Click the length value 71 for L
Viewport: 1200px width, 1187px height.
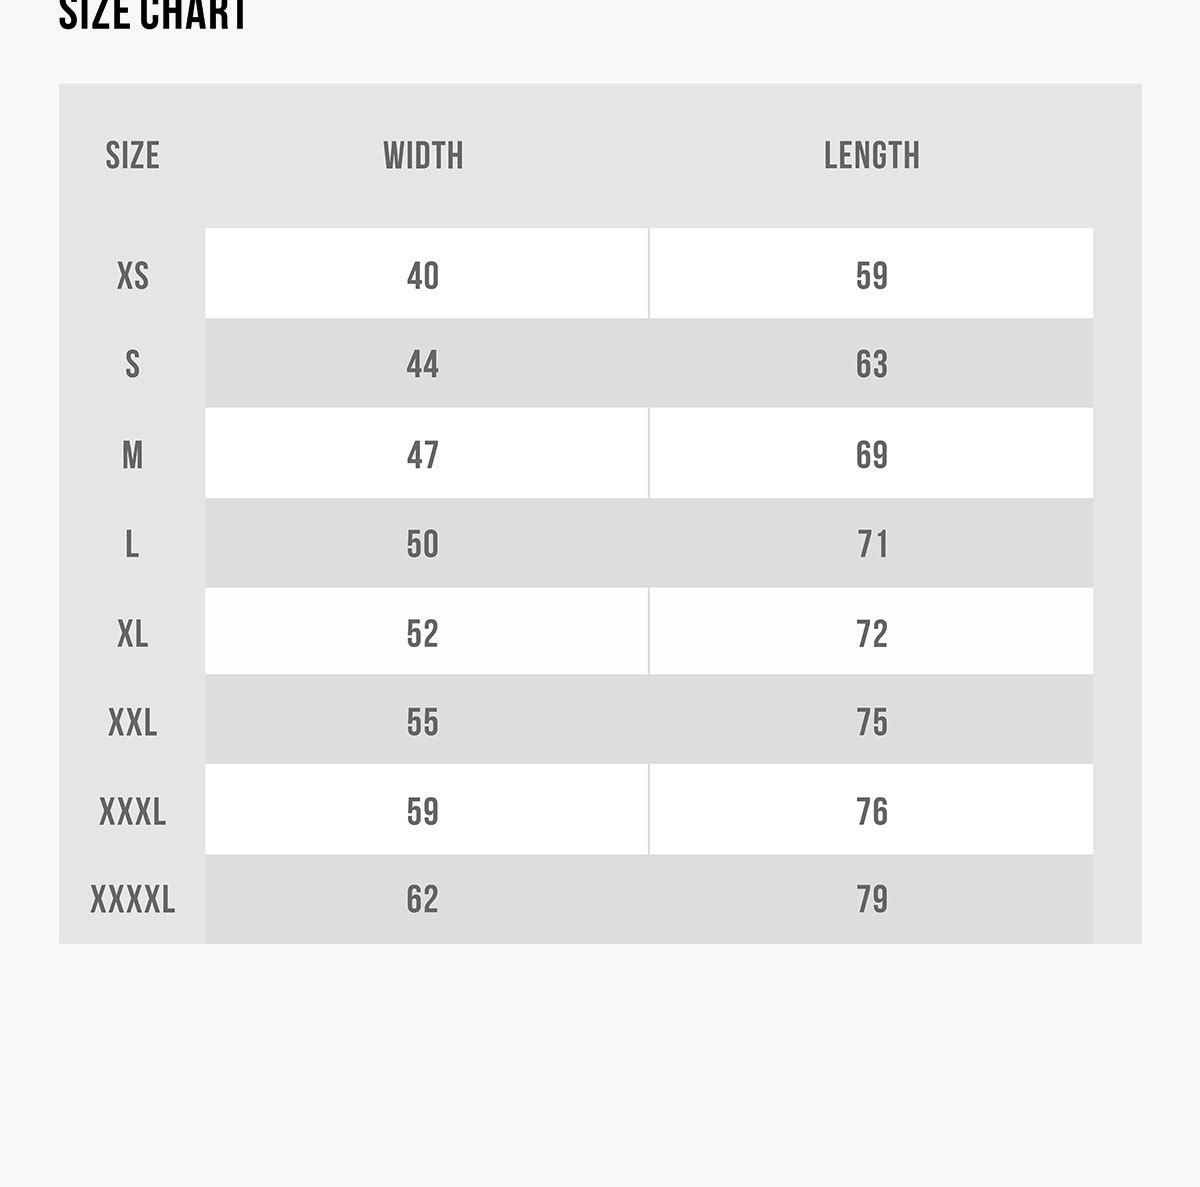[871, 544]
